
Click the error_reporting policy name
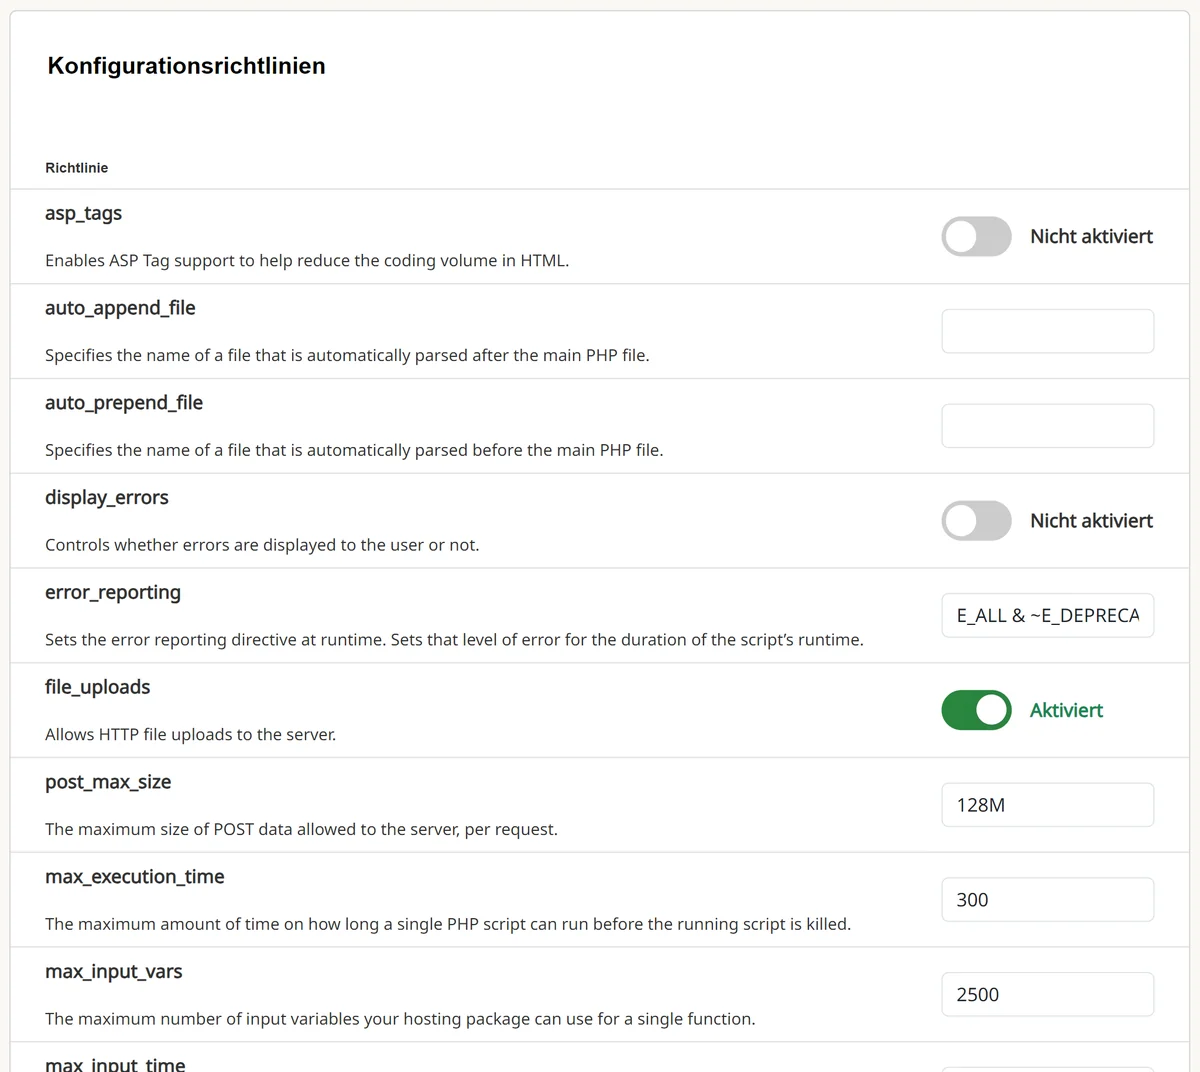click(113, 592)
